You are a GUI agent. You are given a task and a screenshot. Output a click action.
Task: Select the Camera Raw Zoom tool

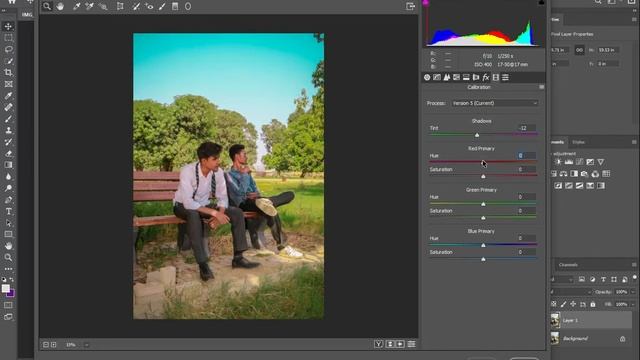[47, 6]
